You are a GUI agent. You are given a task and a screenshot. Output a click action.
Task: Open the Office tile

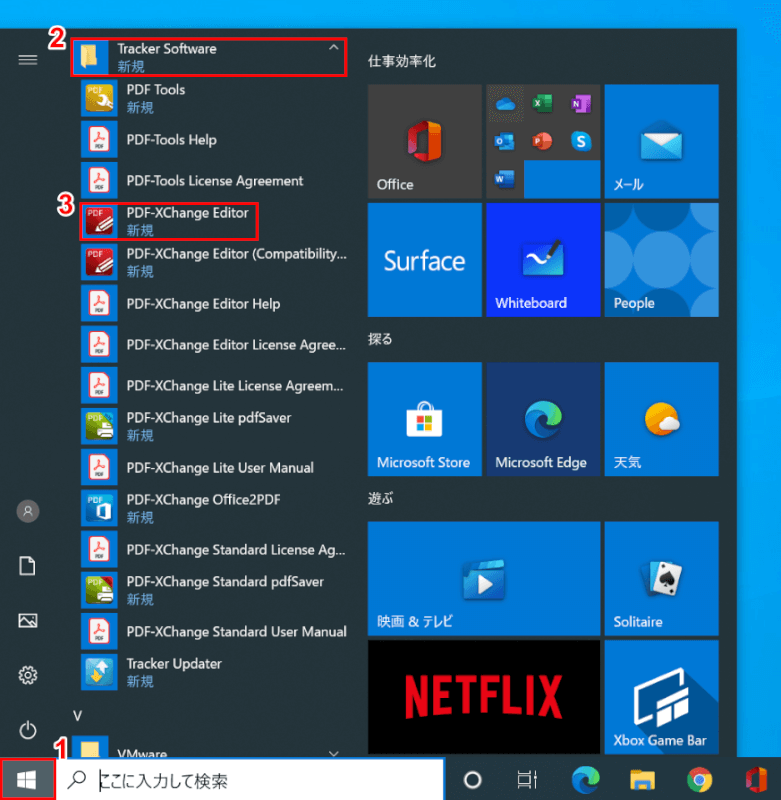tap(424, 141)
